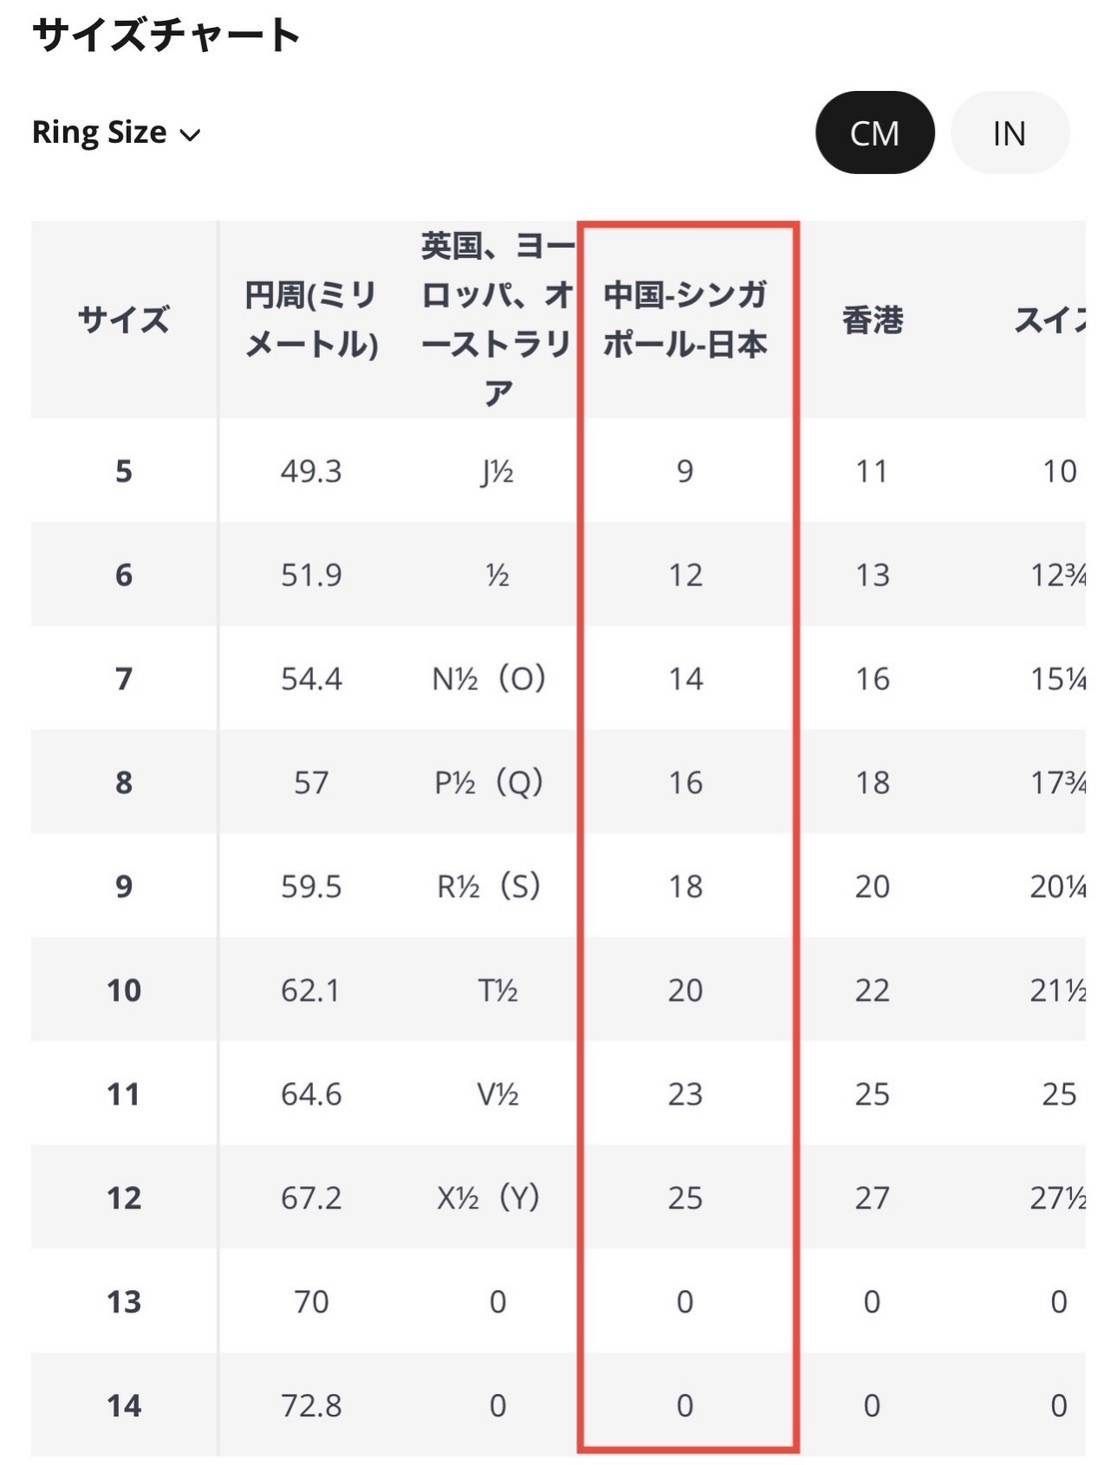Select size 5 row label
This screenshot has width=1117, height=1465.
point(124,471)
